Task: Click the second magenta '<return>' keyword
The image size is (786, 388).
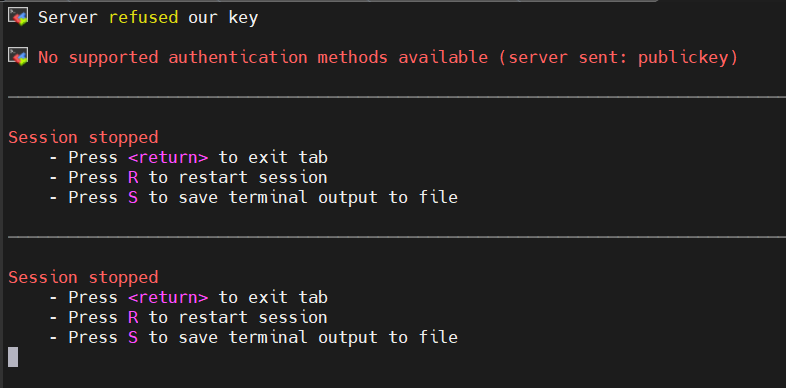Action: tap(168, 297)
